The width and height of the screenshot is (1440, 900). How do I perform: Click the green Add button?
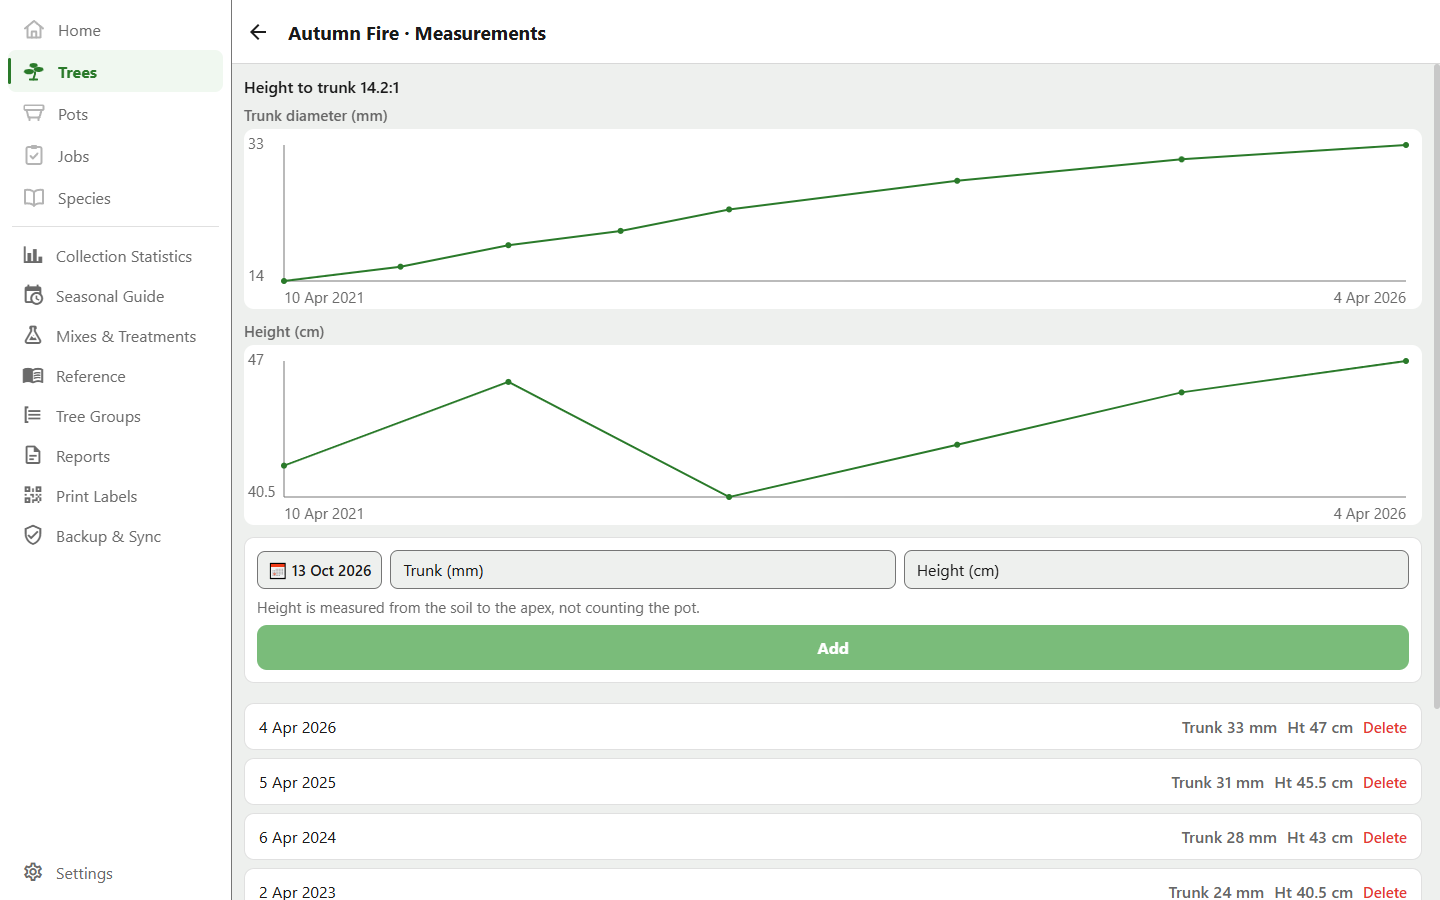(x=832, y=648)
